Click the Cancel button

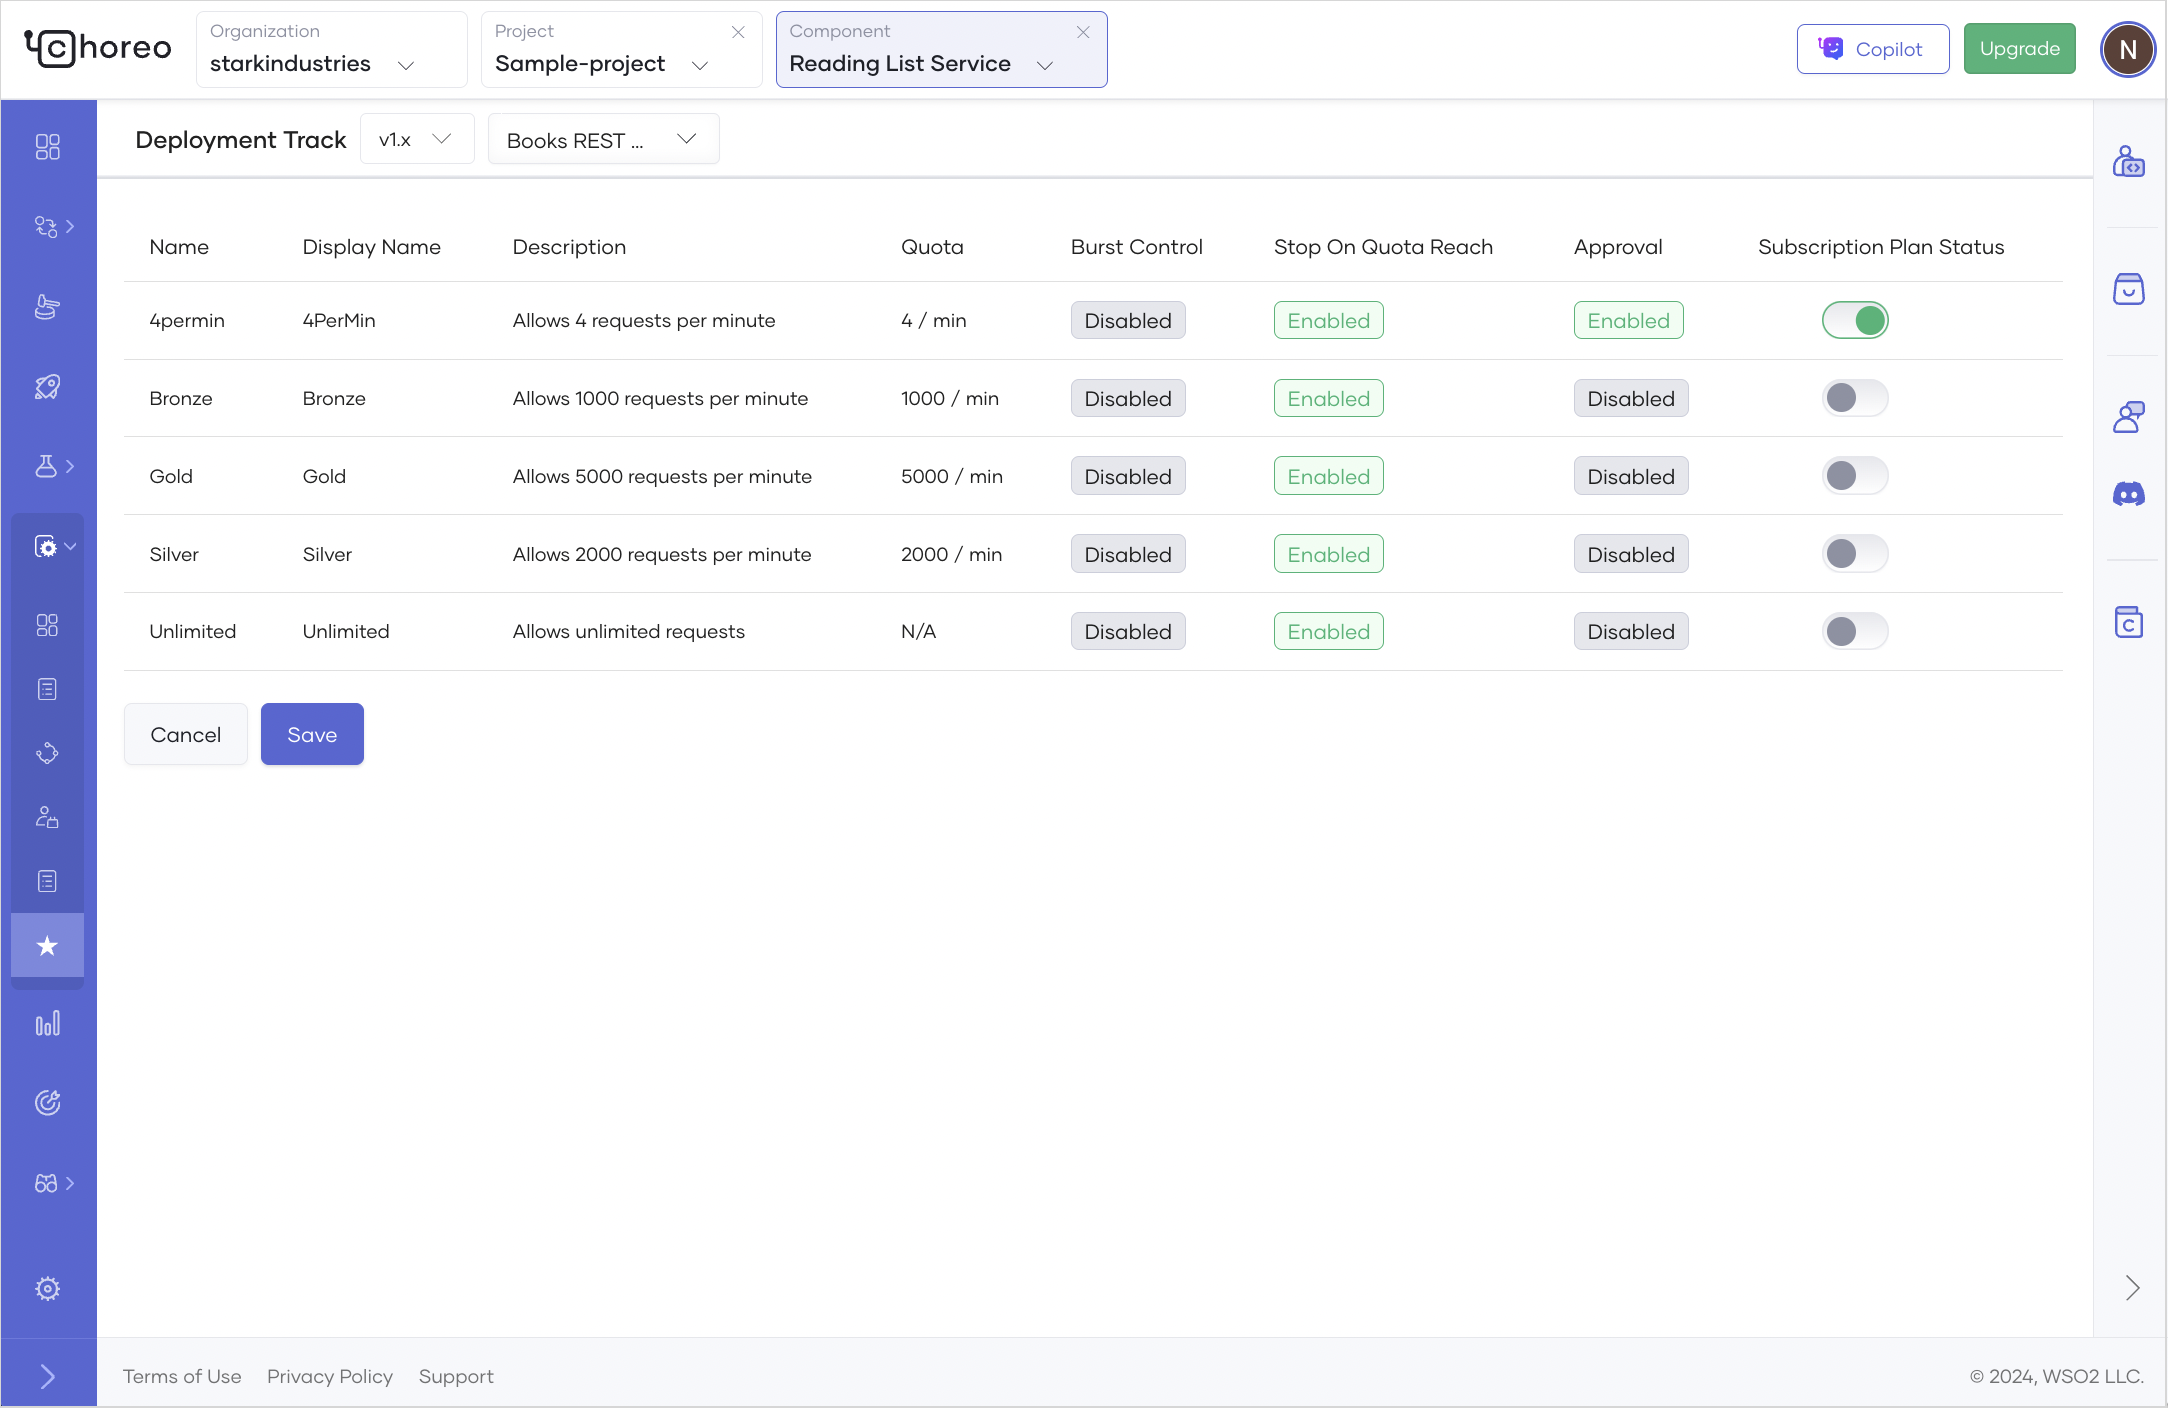pyautogui.click(x=186, y=734)
